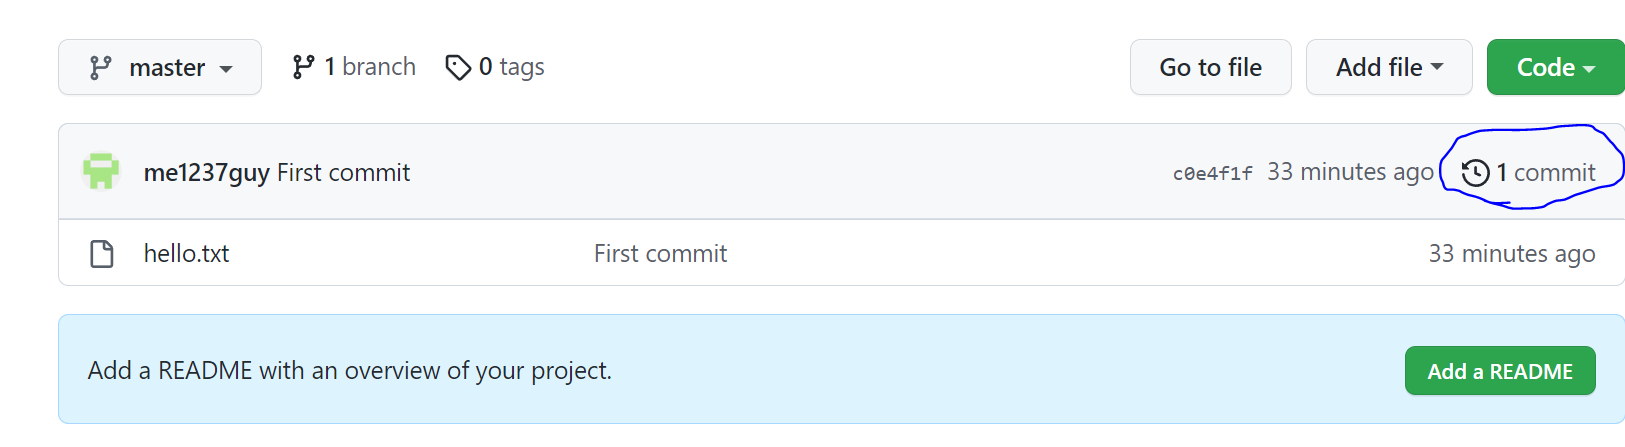
Task: View the 1 commit history link
Action: [x=1529, y=173]
